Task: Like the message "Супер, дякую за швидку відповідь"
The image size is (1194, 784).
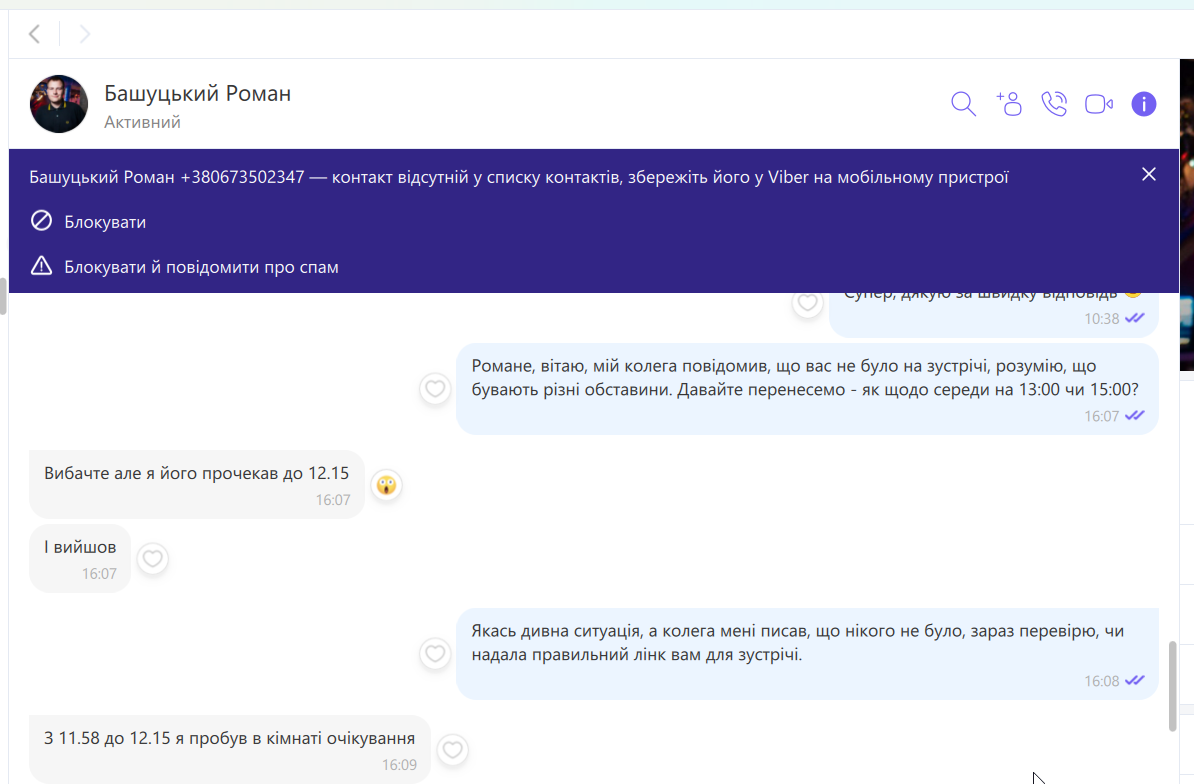Action: point(807,302)
